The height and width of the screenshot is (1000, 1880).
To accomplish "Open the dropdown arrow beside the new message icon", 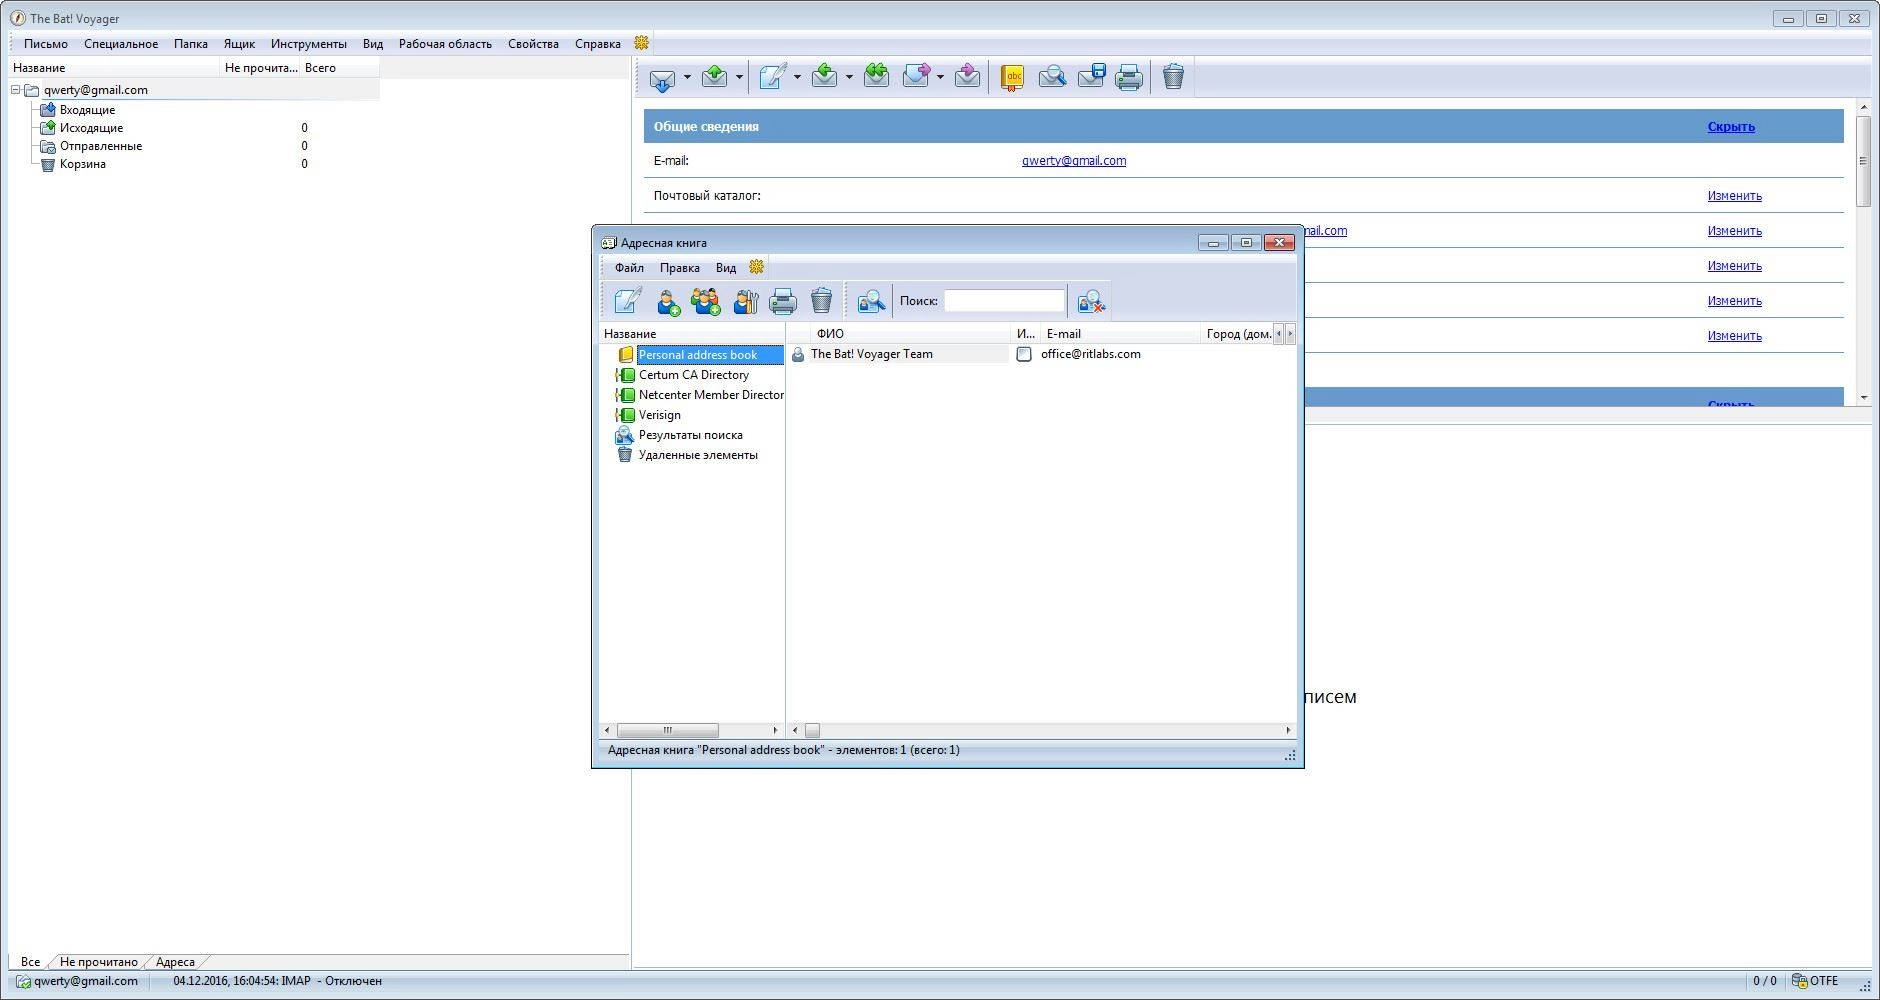I will tap(797, 77).
